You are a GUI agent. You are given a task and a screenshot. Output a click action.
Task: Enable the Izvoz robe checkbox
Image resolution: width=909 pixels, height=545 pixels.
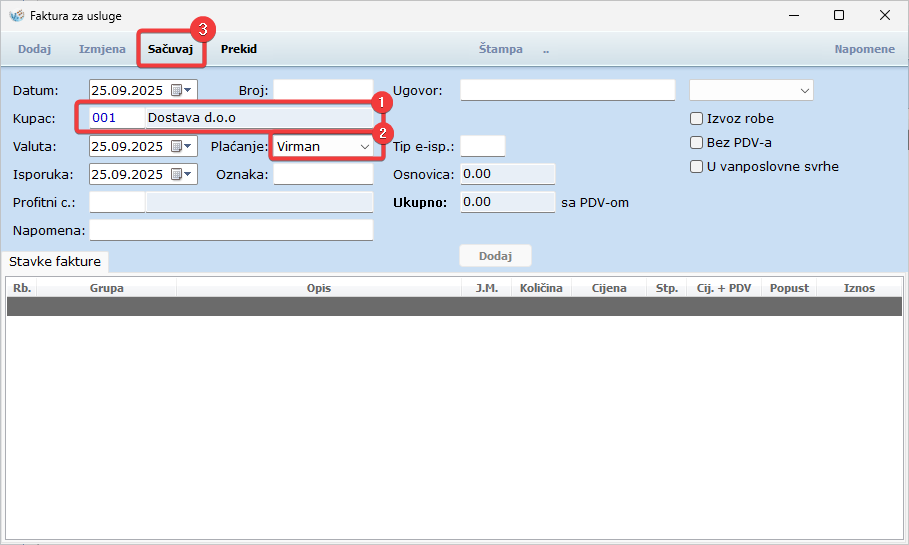(x=697, y=118)
